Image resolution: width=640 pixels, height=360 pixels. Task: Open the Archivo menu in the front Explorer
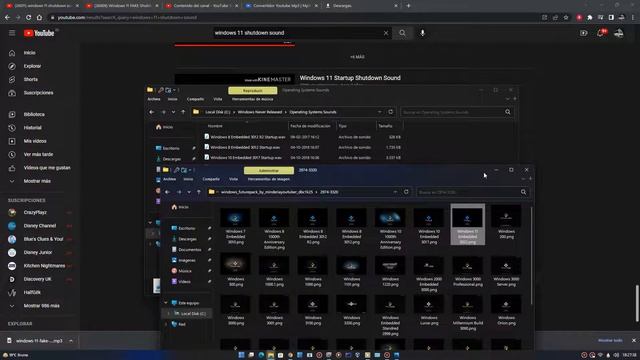tap(169, 179)
